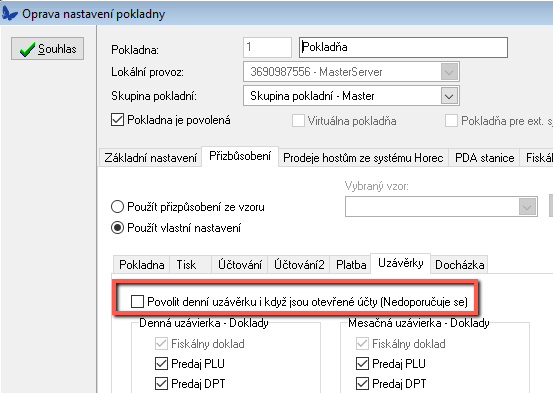Screen dimensions: 553x393
Task: Switch to the Docházka tab
Action: pos(460,265)
